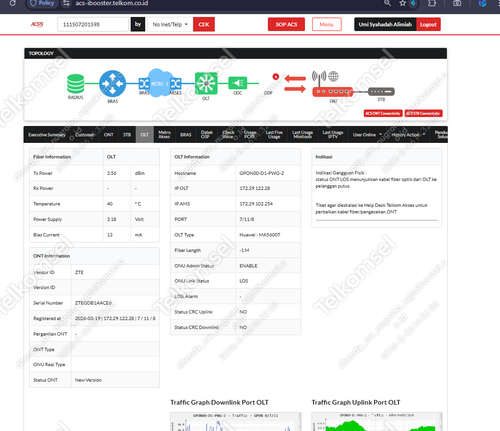Open the browser extensions puzzle icon
Viewport: 500px width, 431px height.
click(432, 3)
